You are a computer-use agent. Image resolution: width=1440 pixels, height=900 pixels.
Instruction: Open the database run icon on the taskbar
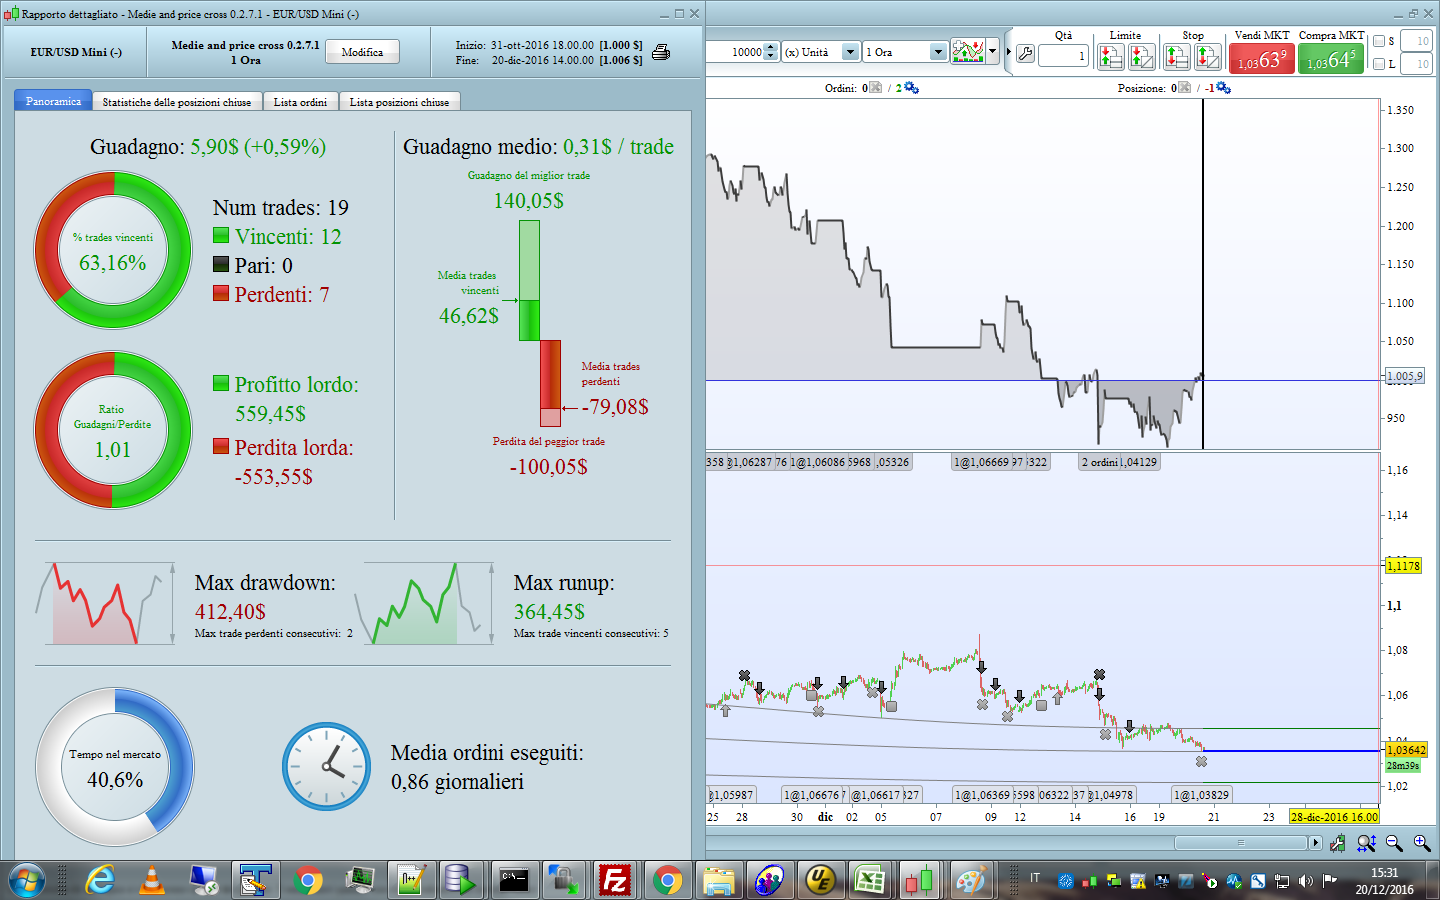(x=460, y=881)
